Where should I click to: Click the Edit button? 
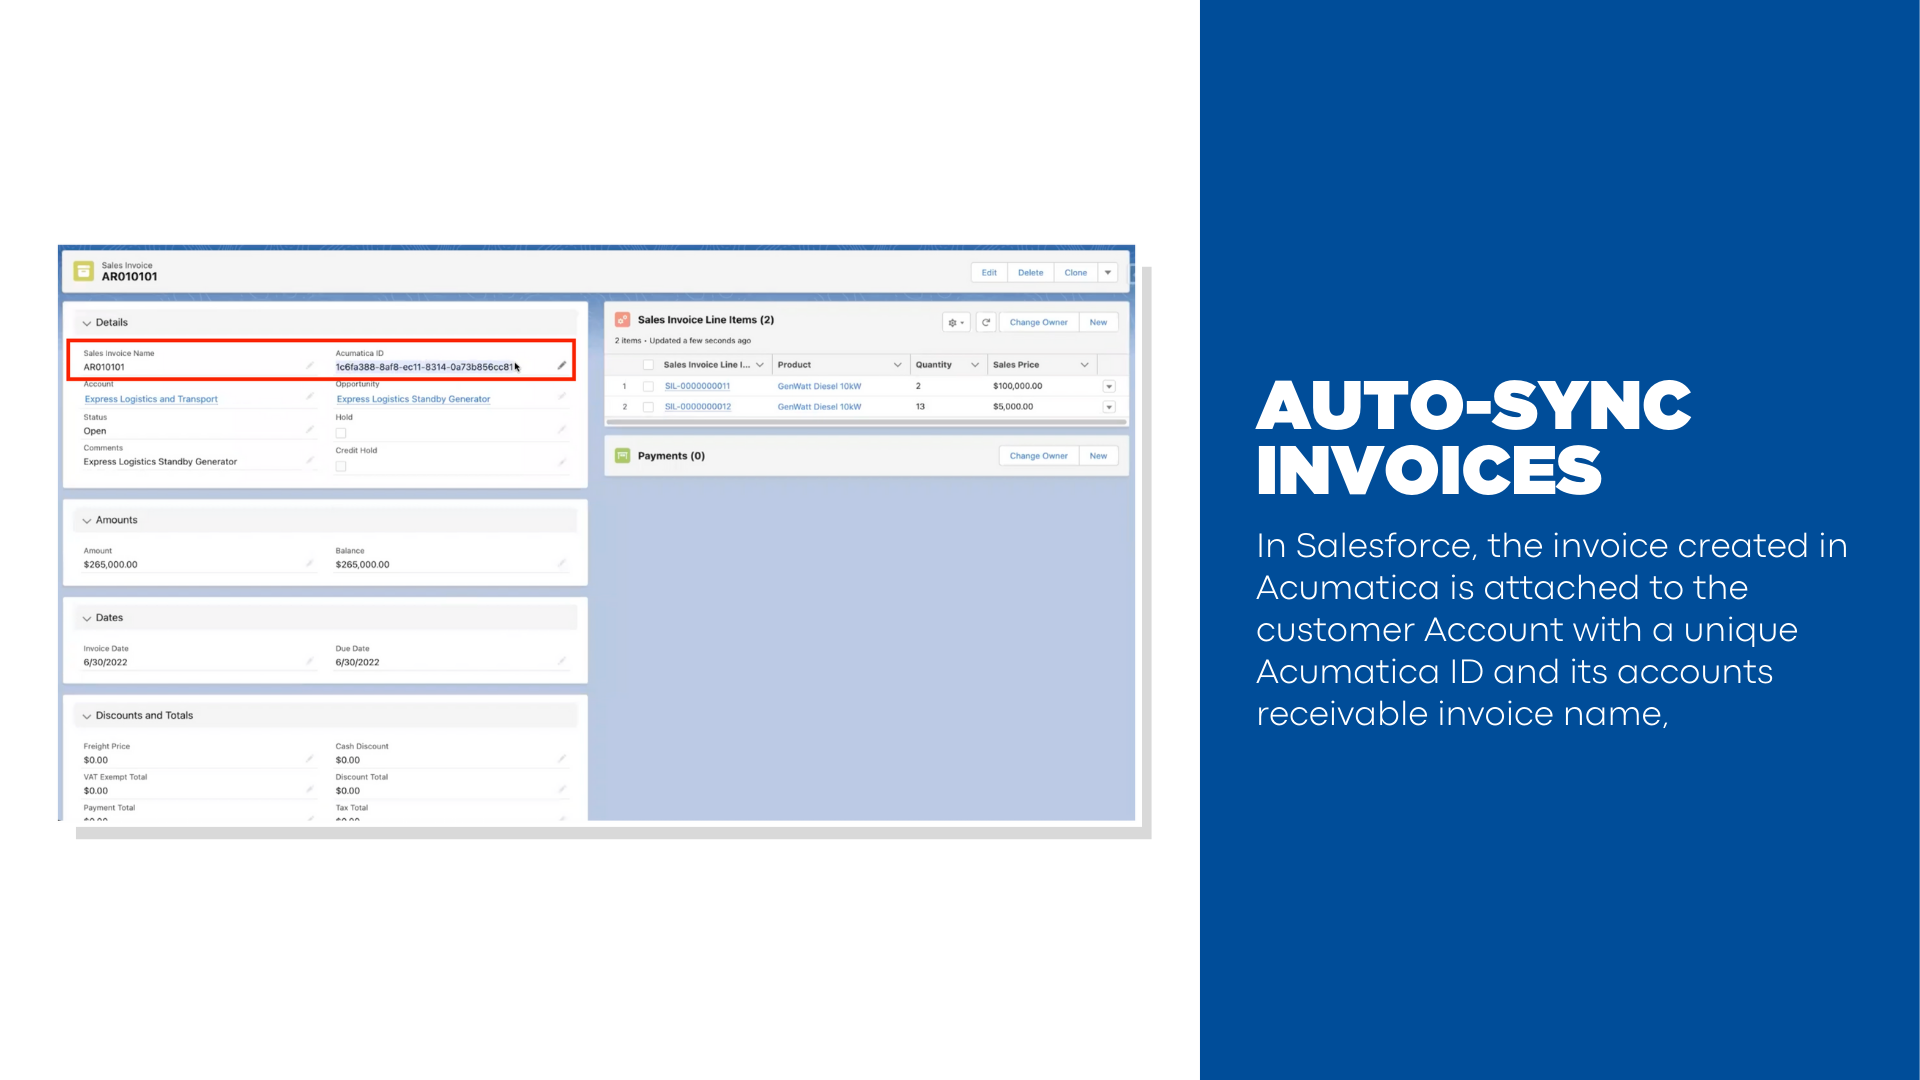(989, 272)
